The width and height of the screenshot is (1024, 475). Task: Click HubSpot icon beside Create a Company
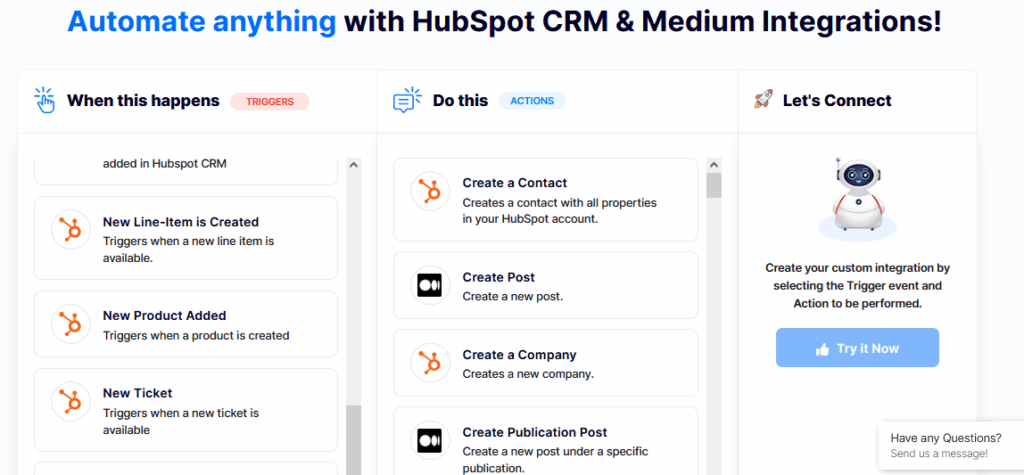coord(430,363)
